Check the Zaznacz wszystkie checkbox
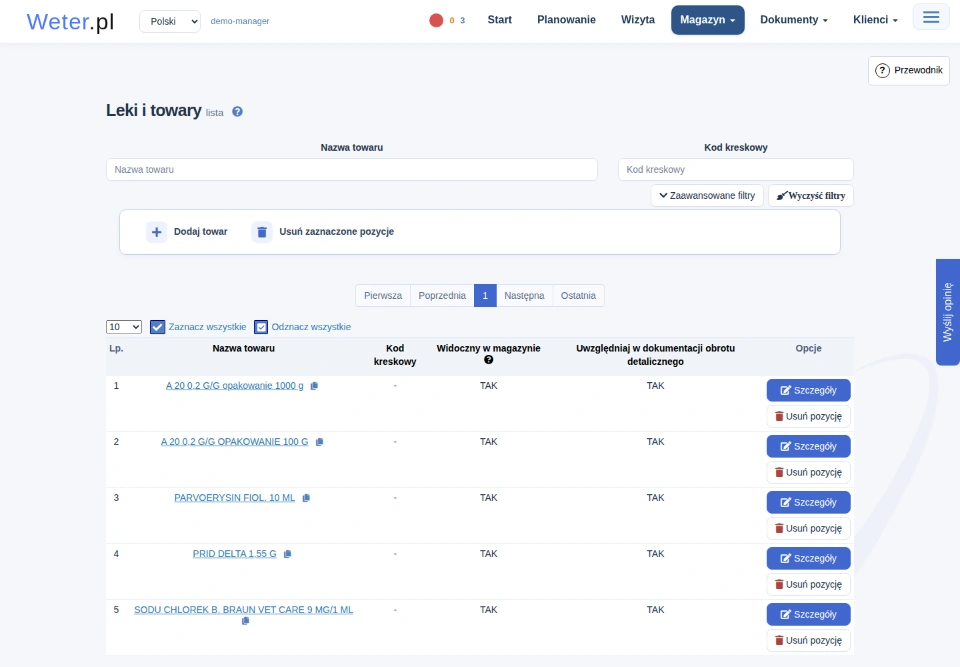Screen dimensions: 960x667 coord(157,327)
